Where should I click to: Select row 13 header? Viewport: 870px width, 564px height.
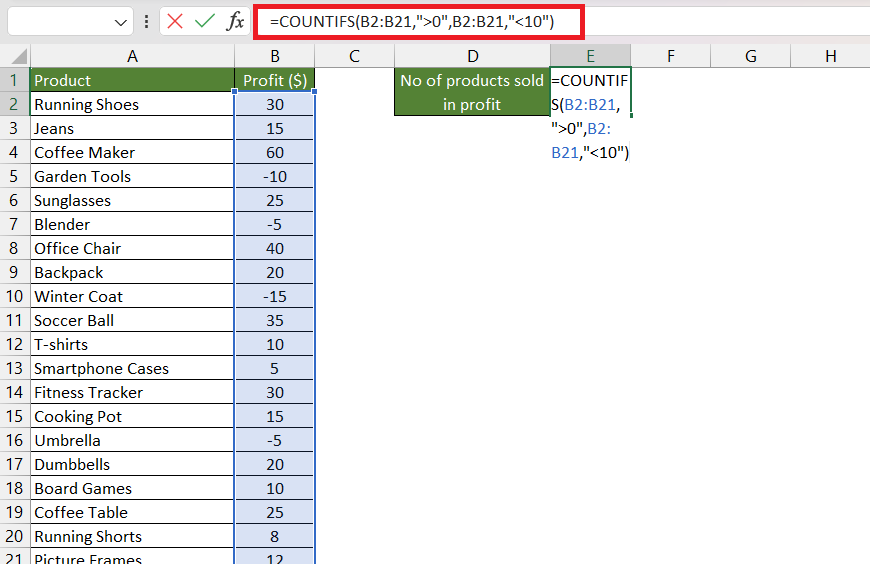14,369
